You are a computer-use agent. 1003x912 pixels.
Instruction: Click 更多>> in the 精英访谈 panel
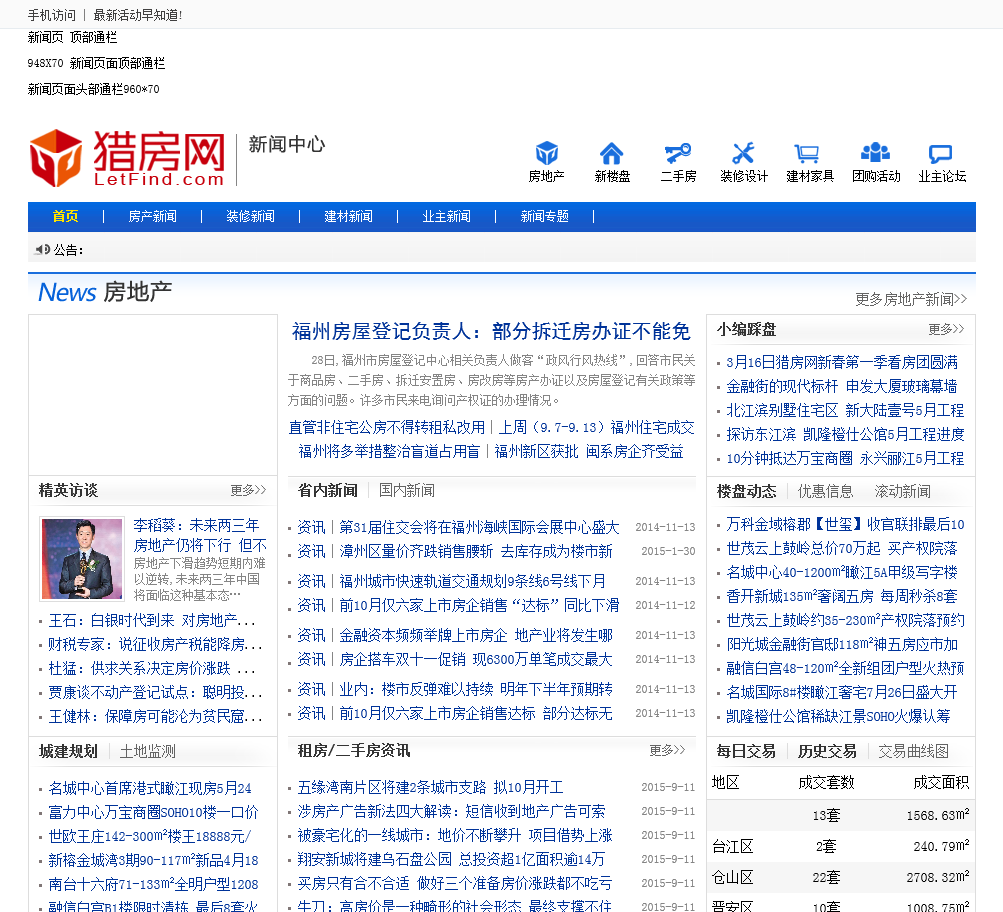tap(248, 491)
